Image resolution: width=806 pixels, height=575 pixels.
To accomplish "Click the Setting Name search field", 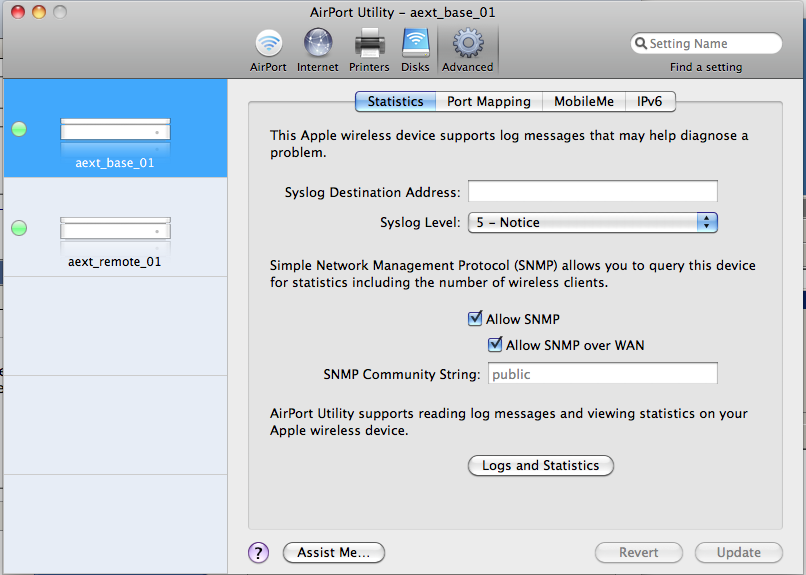I will point(706,43).
